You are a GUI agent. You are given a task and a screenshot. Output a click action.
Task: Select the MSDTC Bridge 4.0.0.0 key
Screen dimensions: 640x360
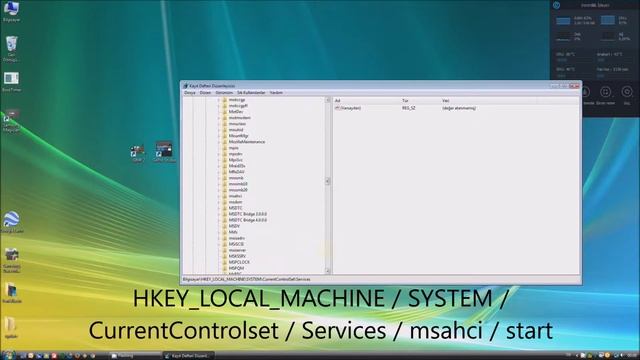click(248, 220)
